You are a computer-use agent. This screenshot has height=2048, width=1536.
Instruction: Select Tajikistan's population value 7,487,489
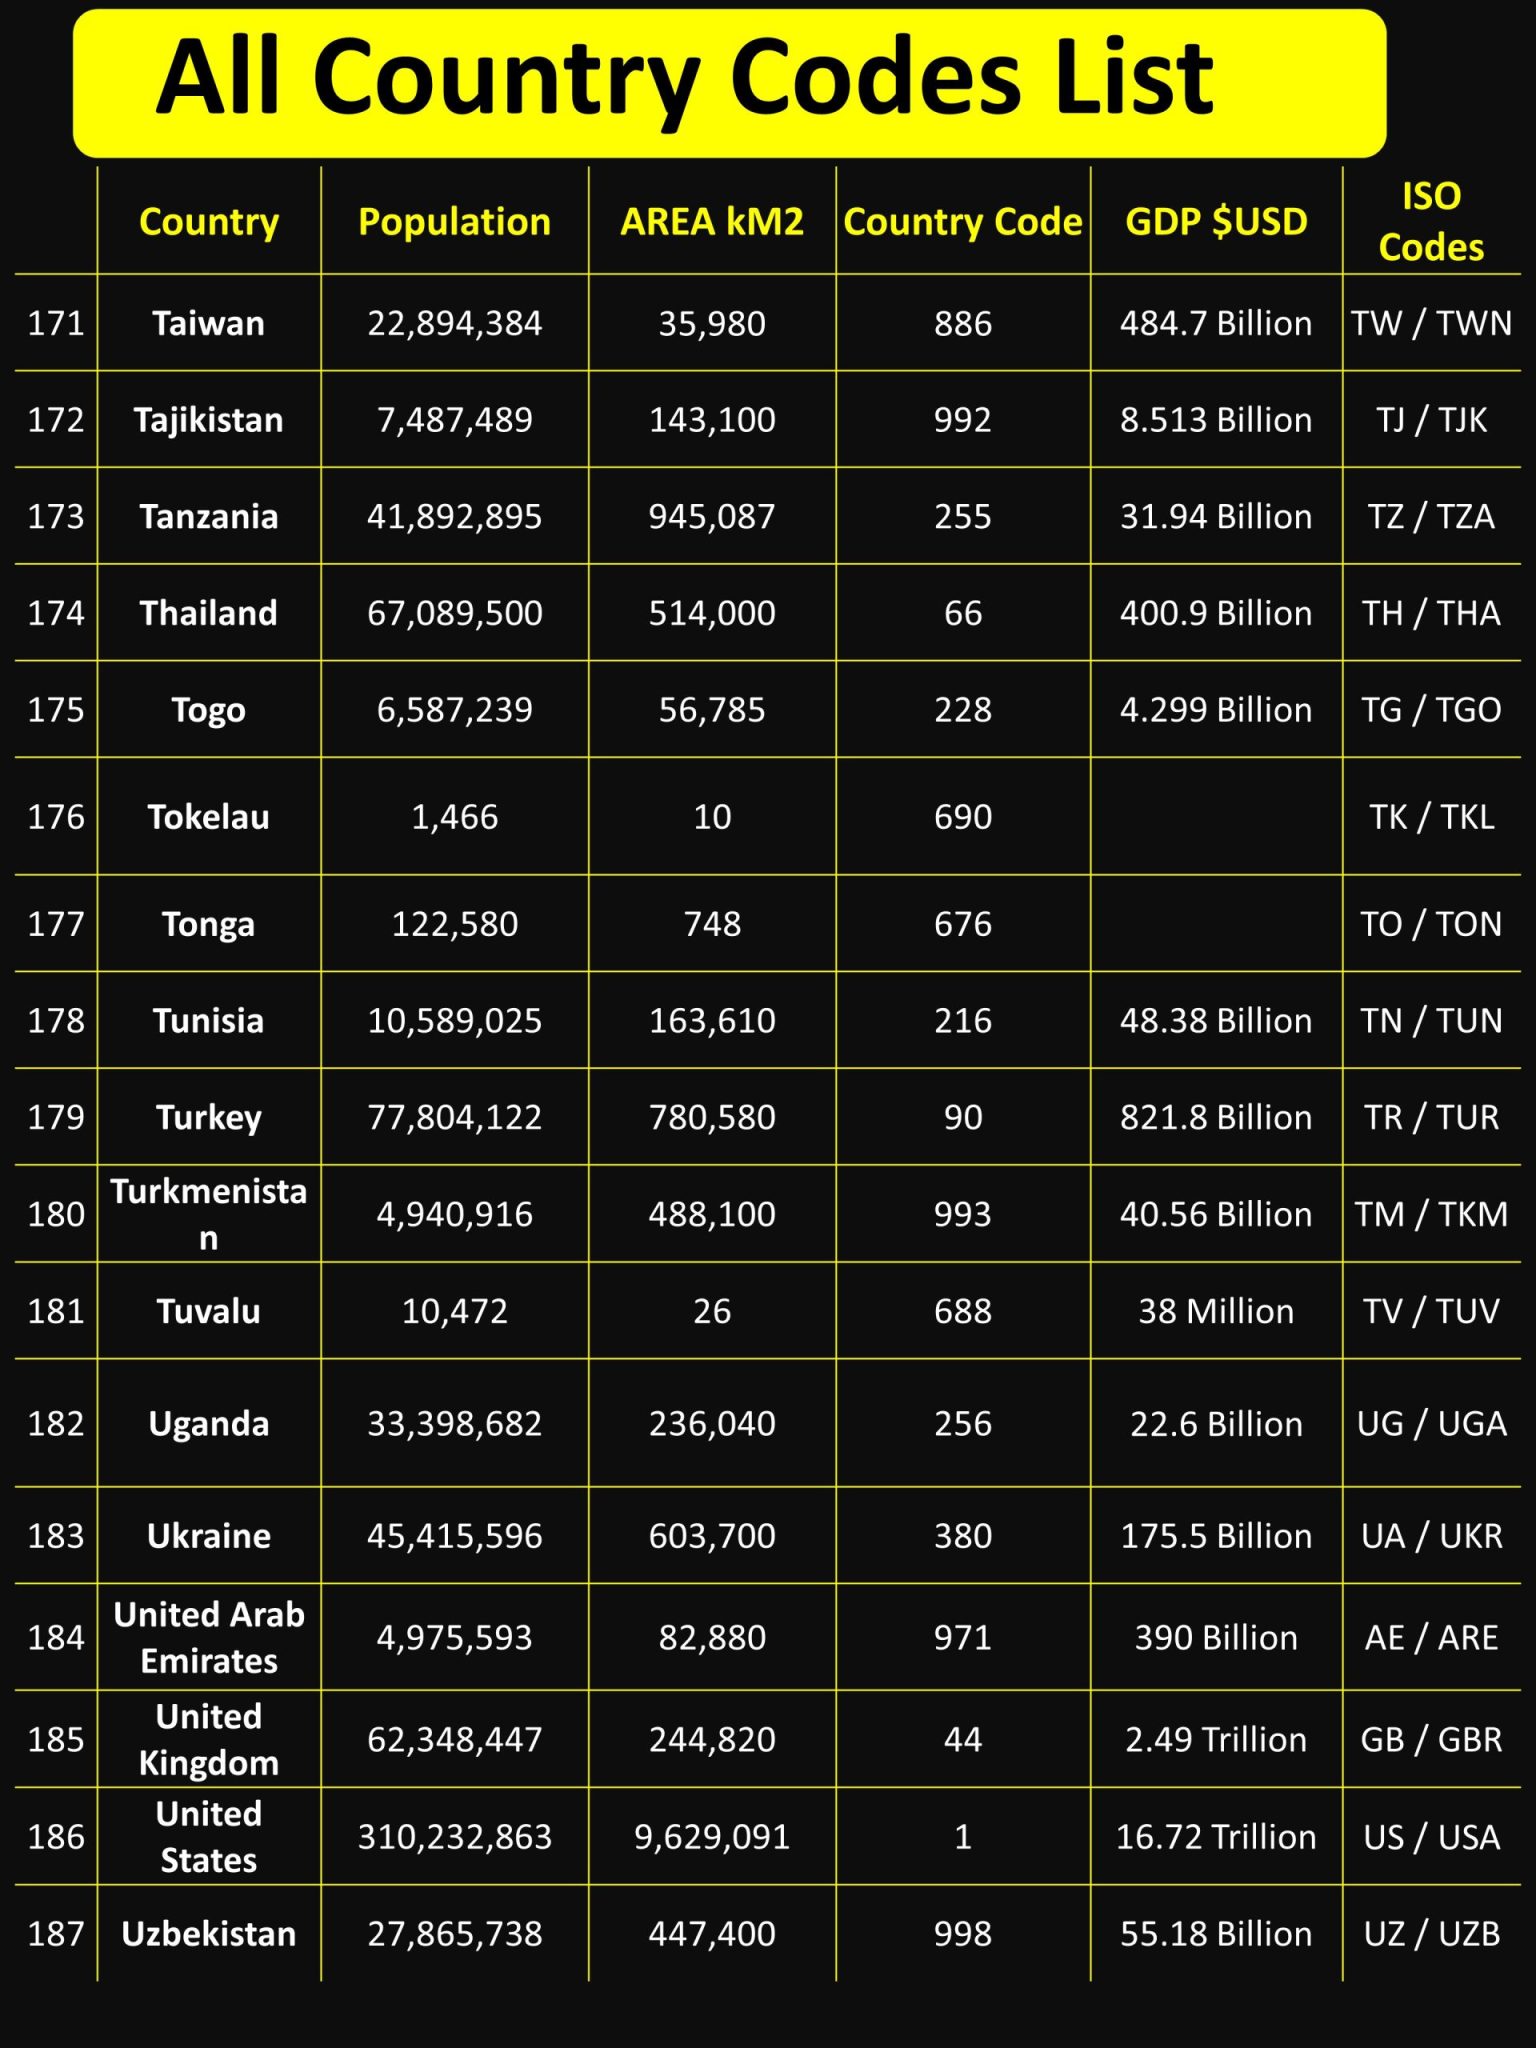click(x=454, y=420)
